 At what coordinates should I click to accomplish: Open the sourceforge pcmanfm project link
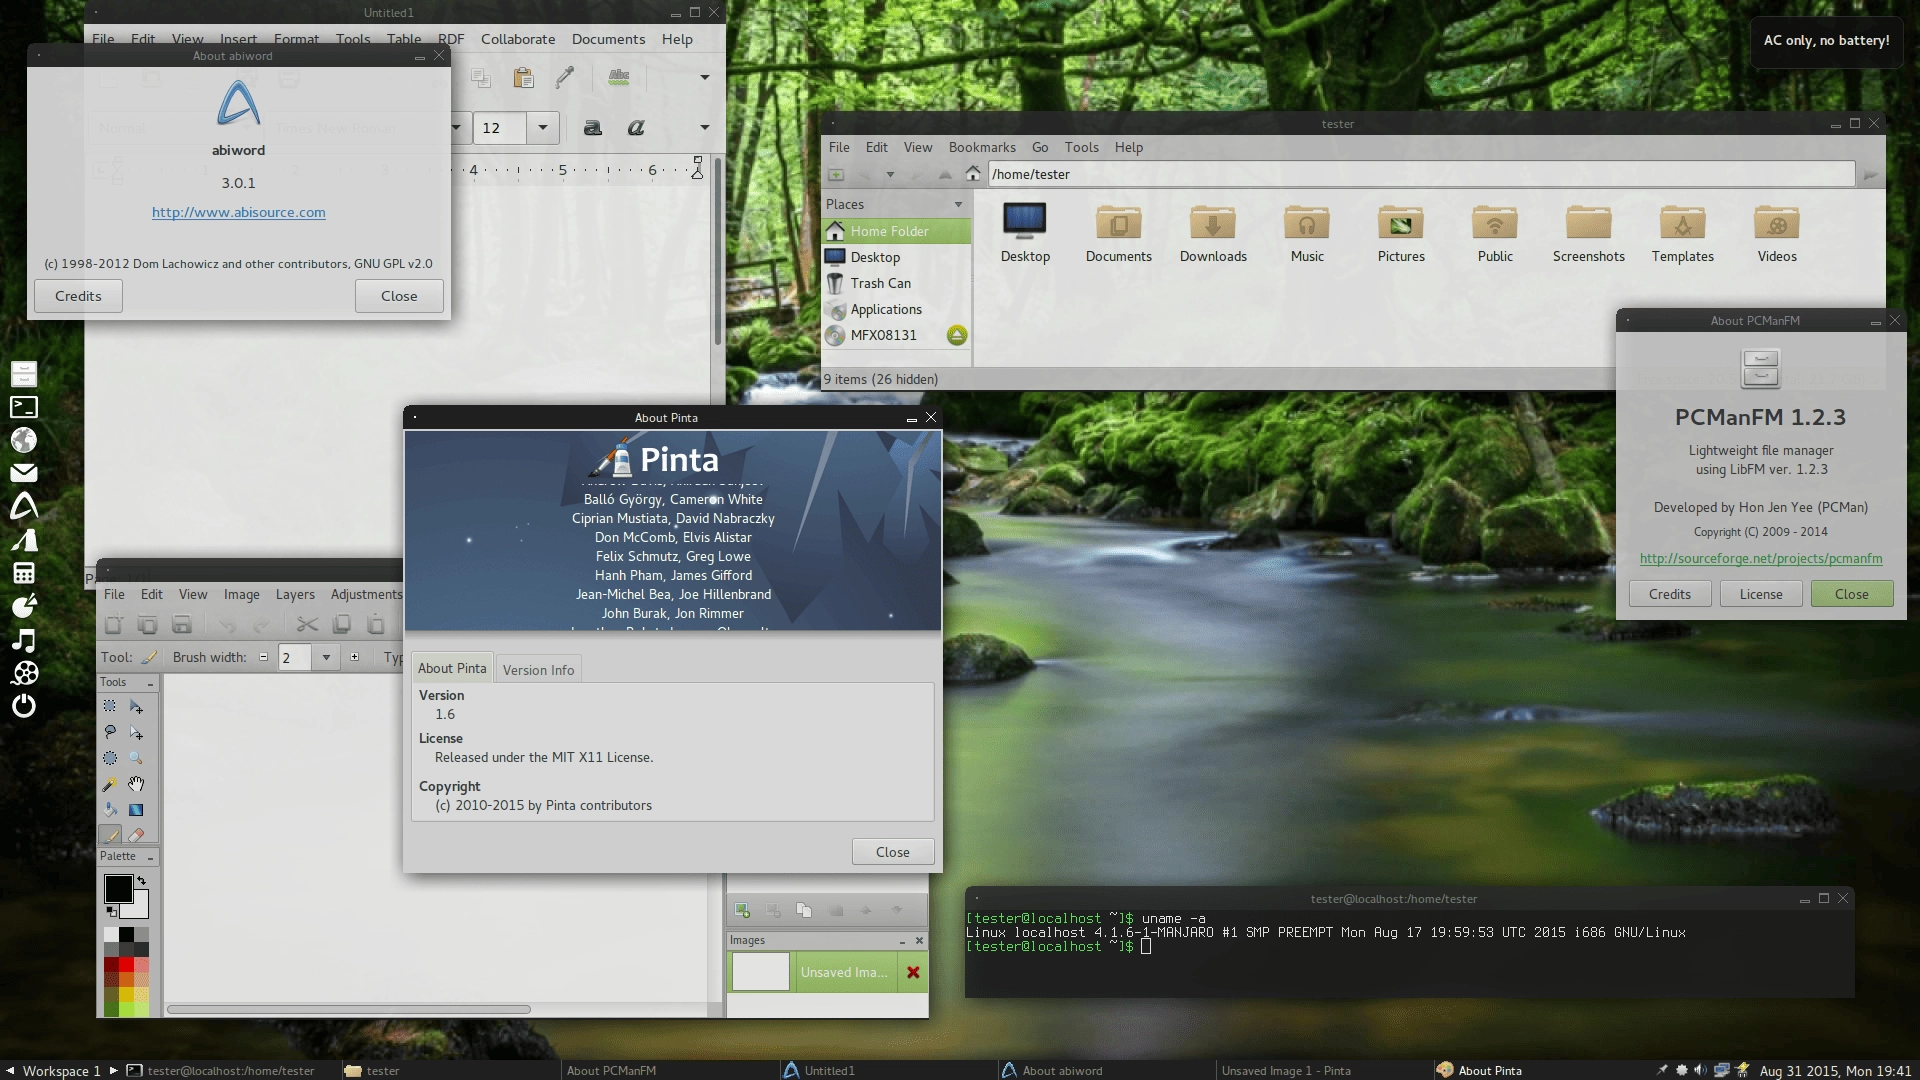pos(1761,558)
